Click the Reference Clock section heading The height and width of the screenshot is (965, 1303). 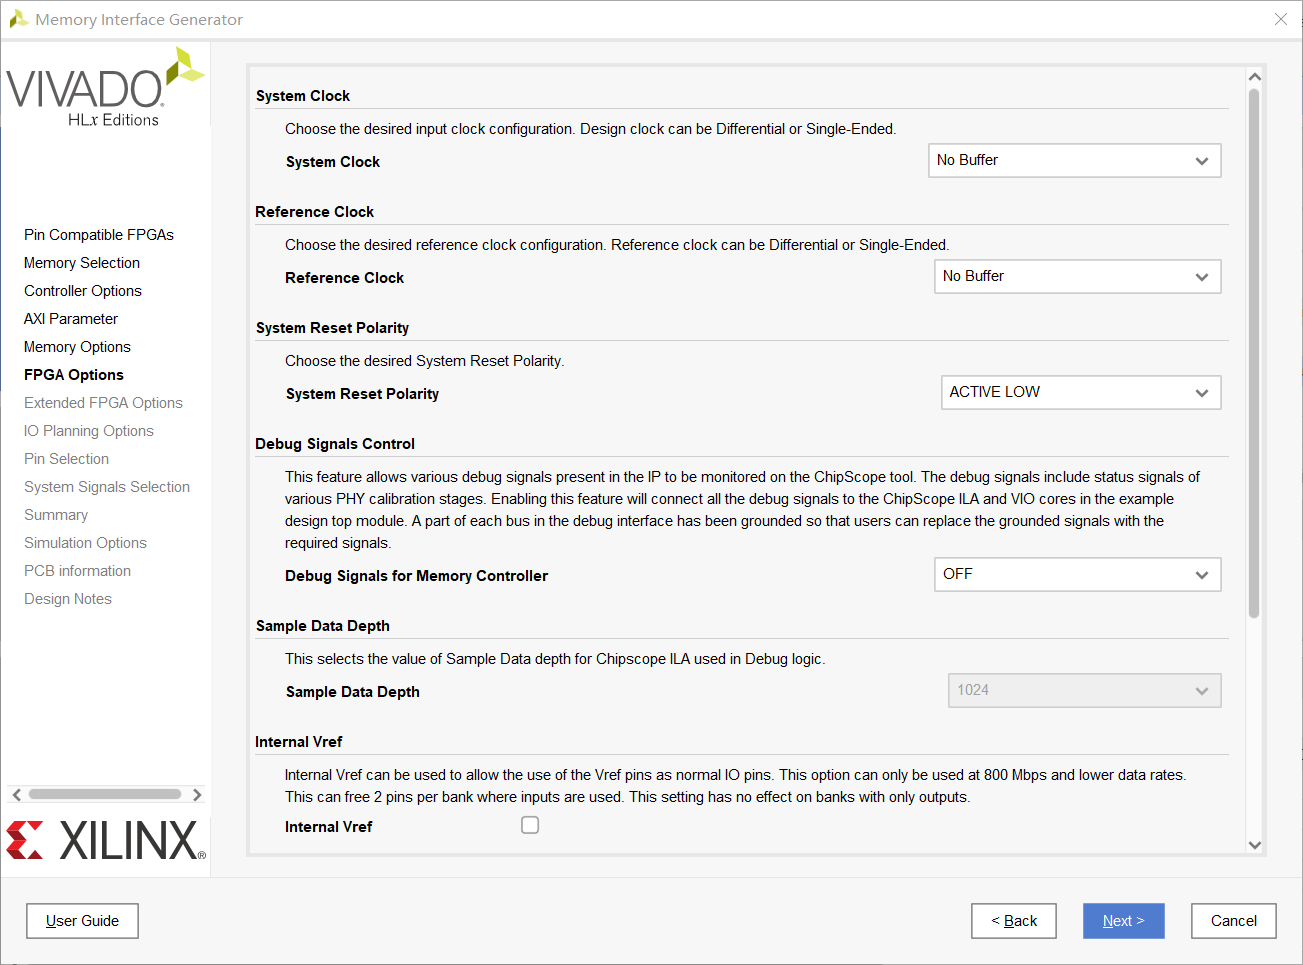pyautogui.click(x=314, y=212)
